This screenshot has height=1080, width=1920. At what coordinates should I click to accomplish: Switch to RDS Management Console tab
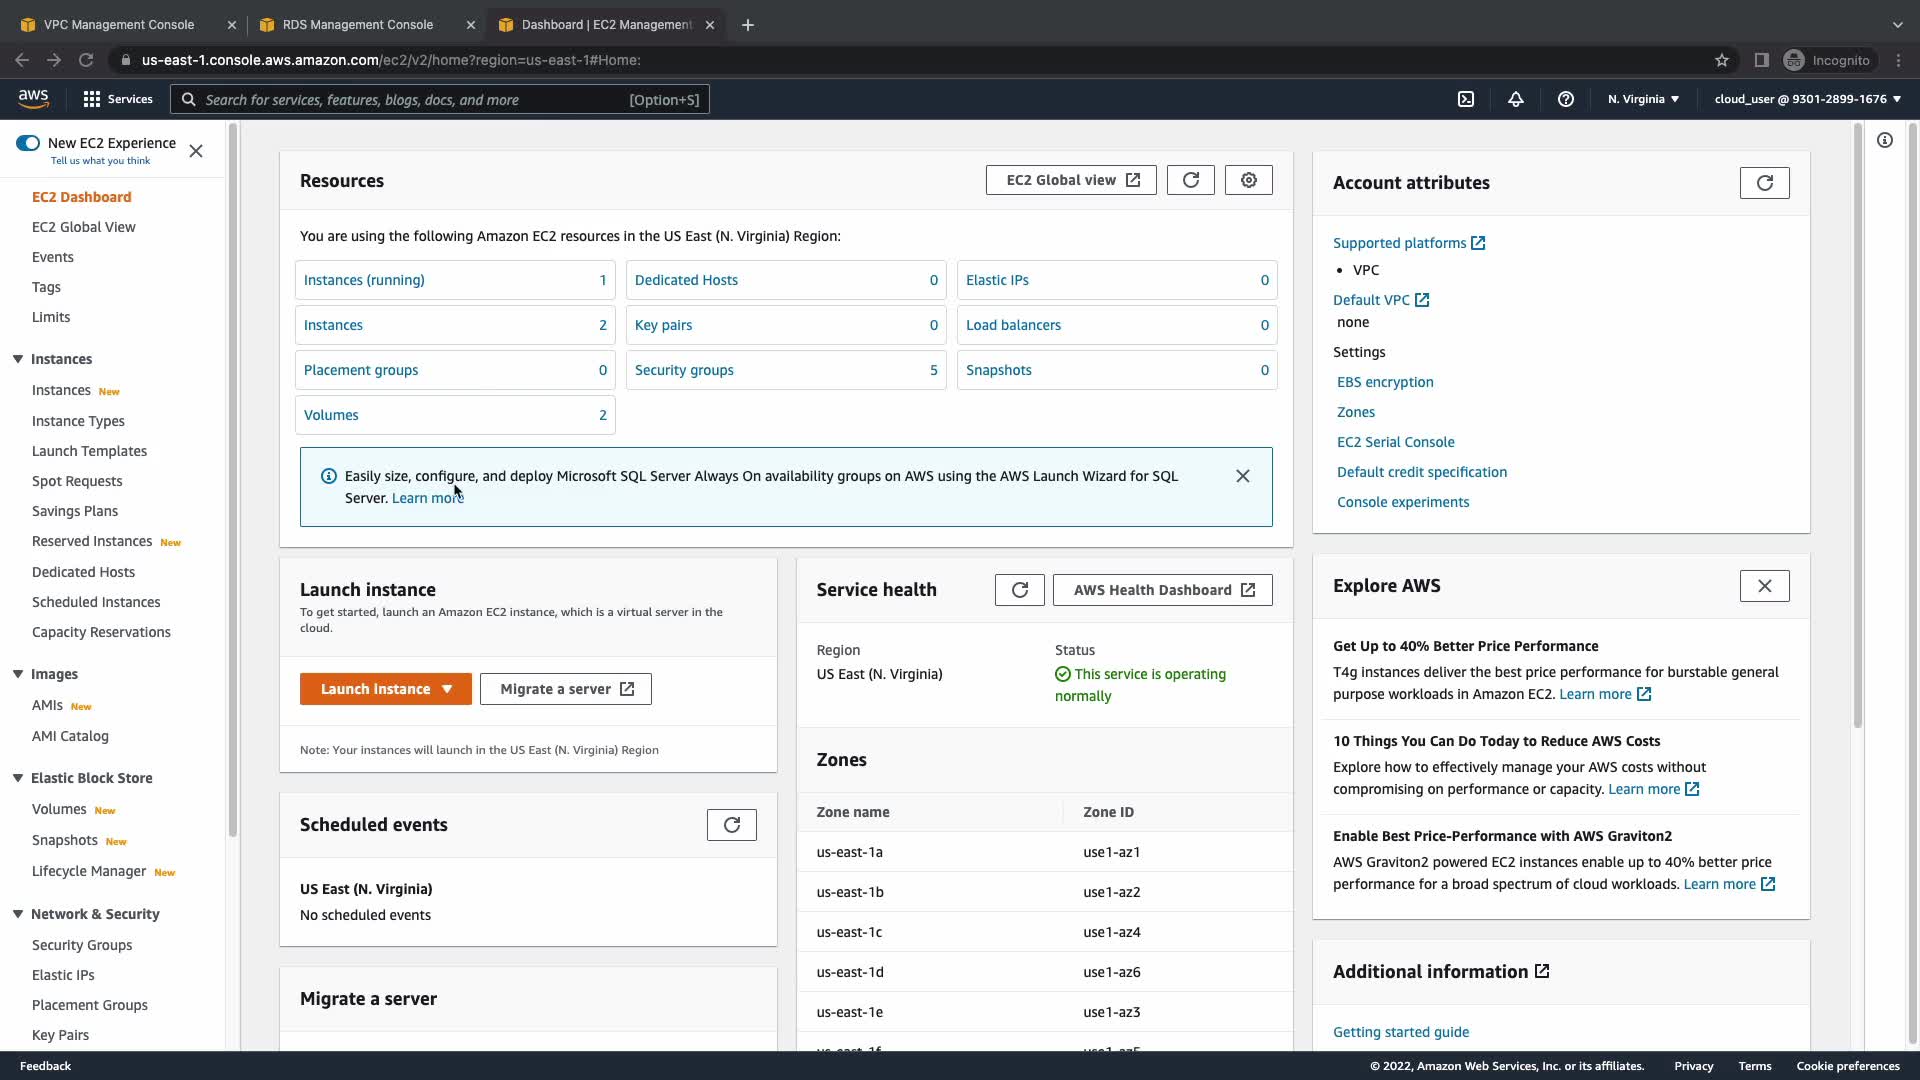(357, 24)
